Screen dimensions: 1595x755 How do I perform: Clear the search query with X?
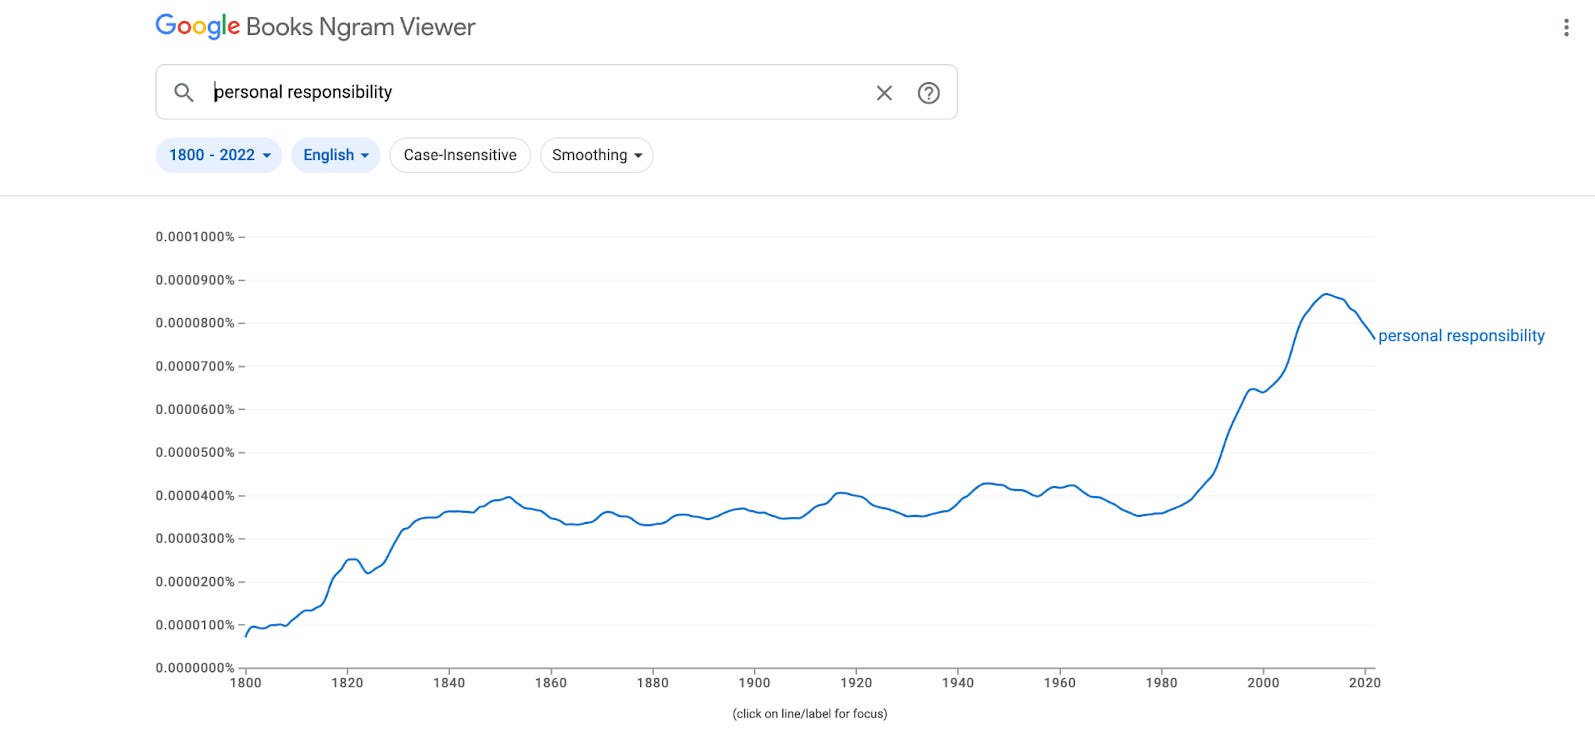coord(884,93)
